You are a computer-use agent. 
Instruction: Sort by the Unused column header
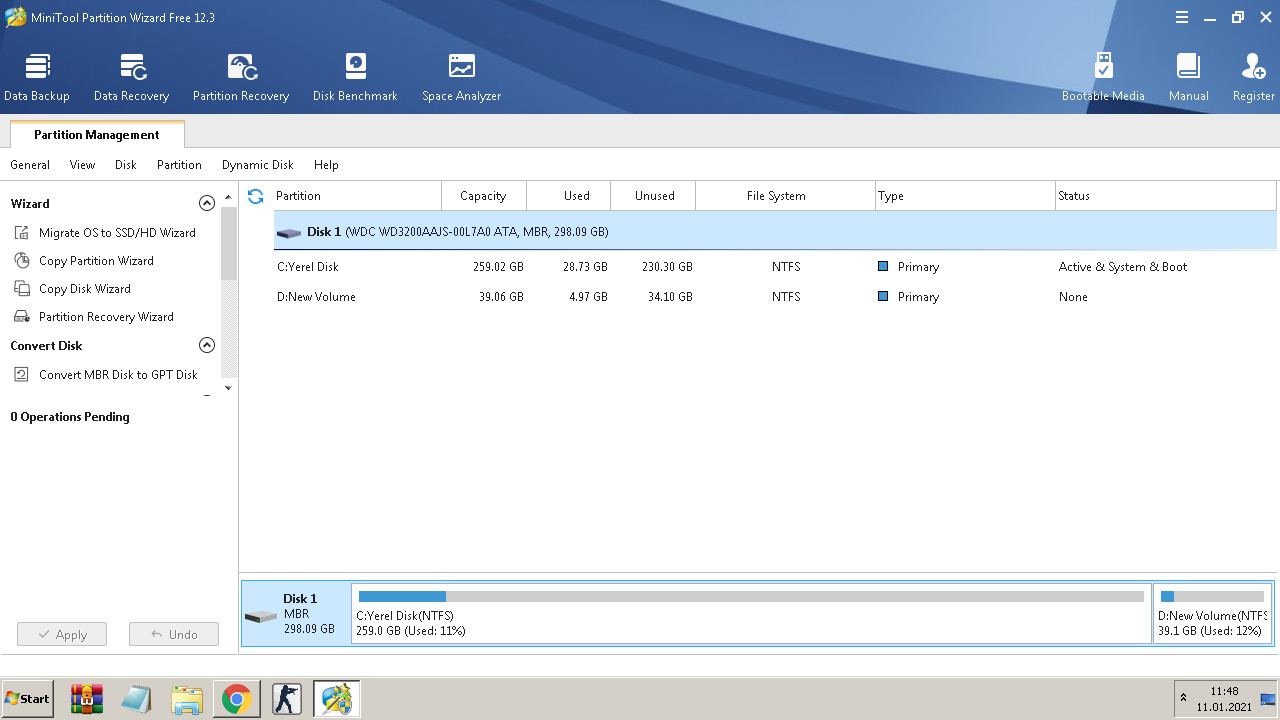653,196
